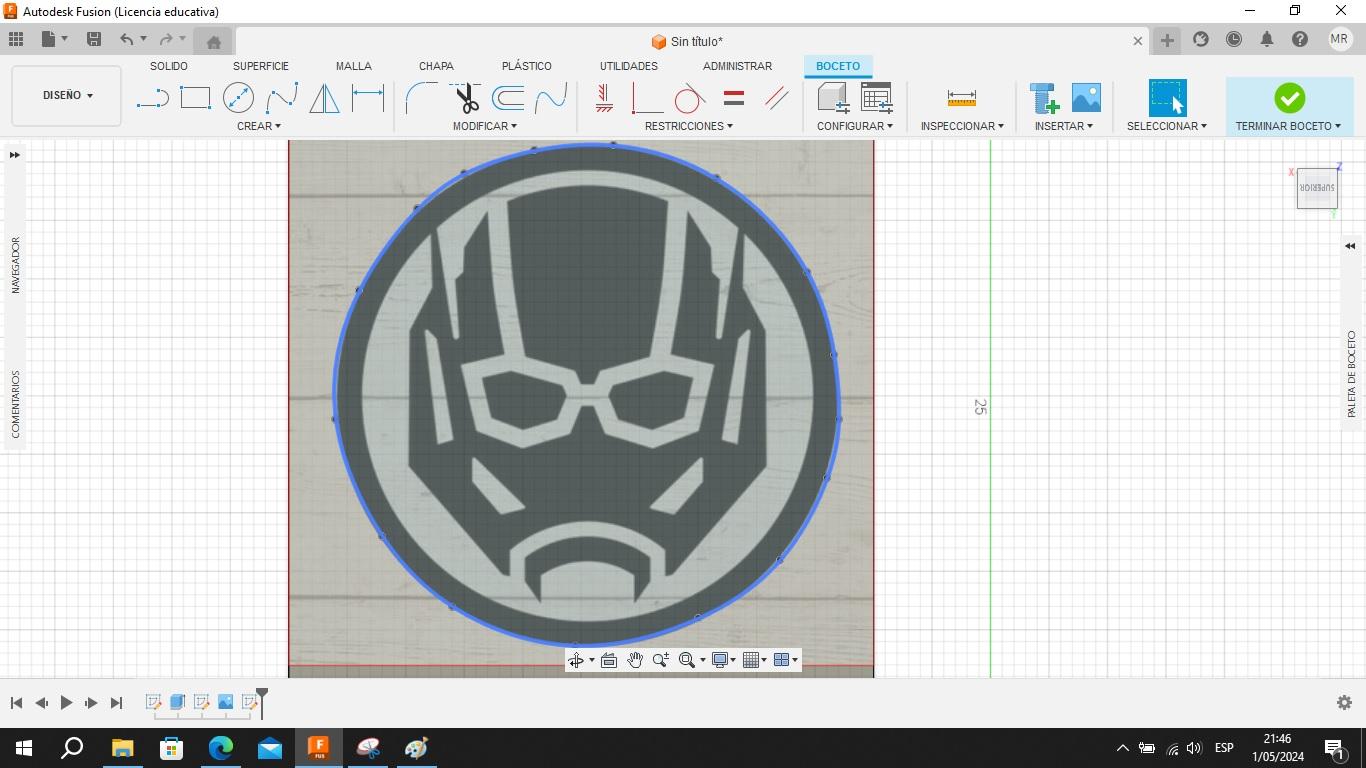Open the File menu dropdown

pyautogui.click(x=55, y=39)
